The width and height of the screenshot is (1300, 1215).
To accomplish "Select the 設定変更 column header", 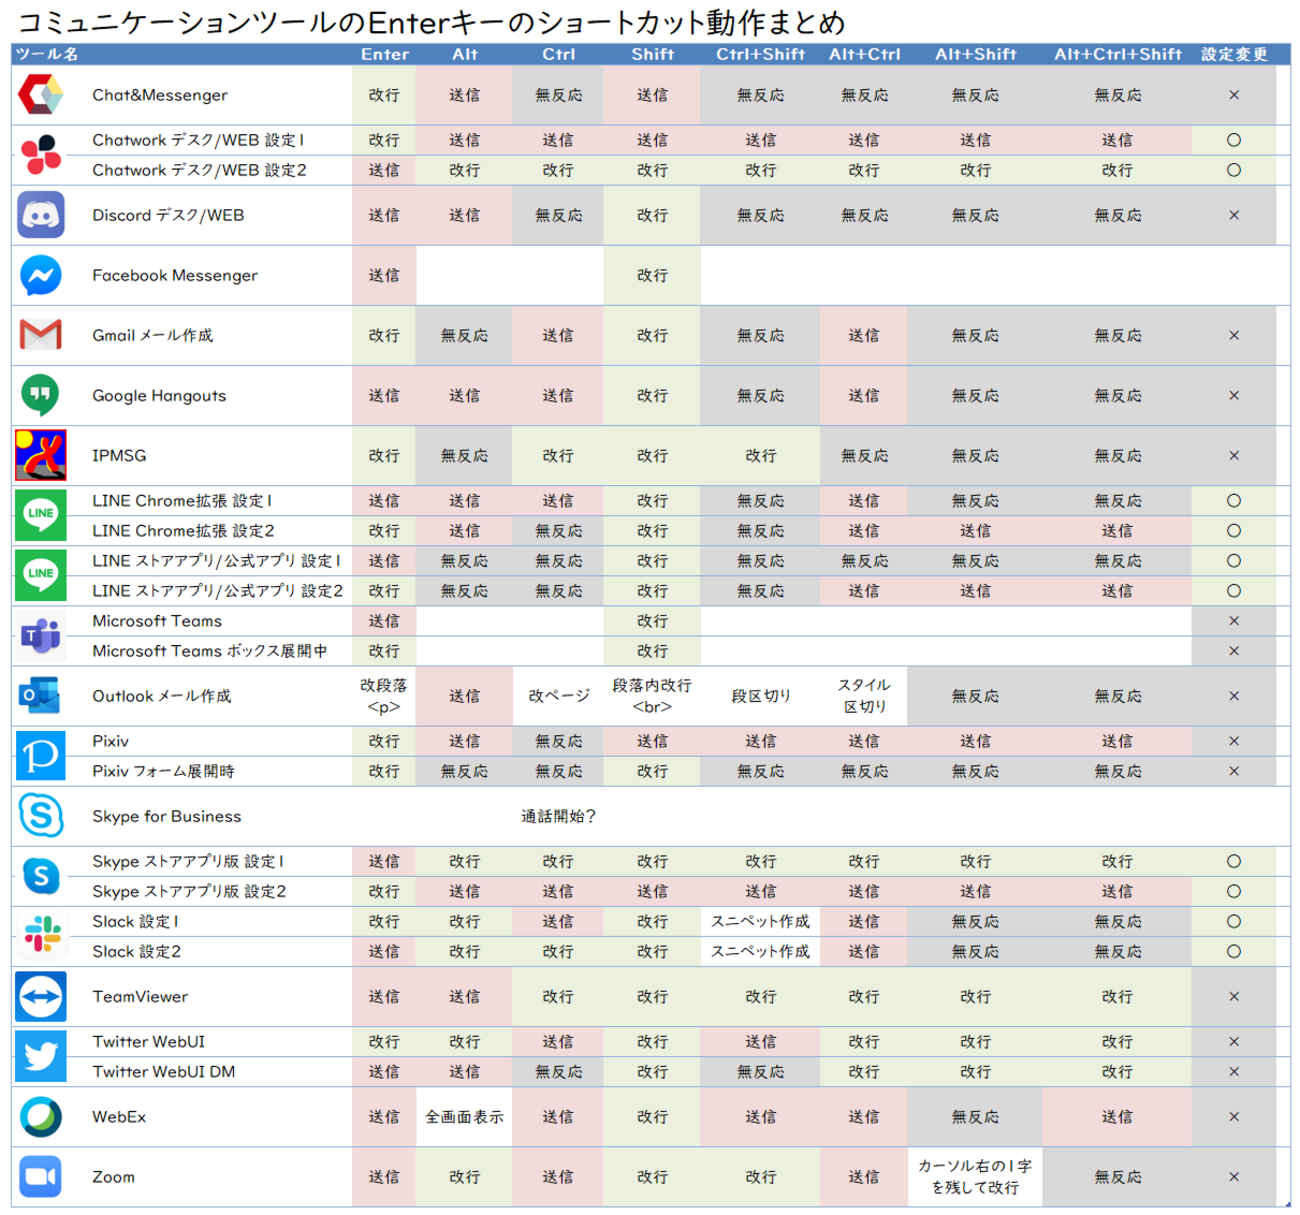I will click(1234, 54).
